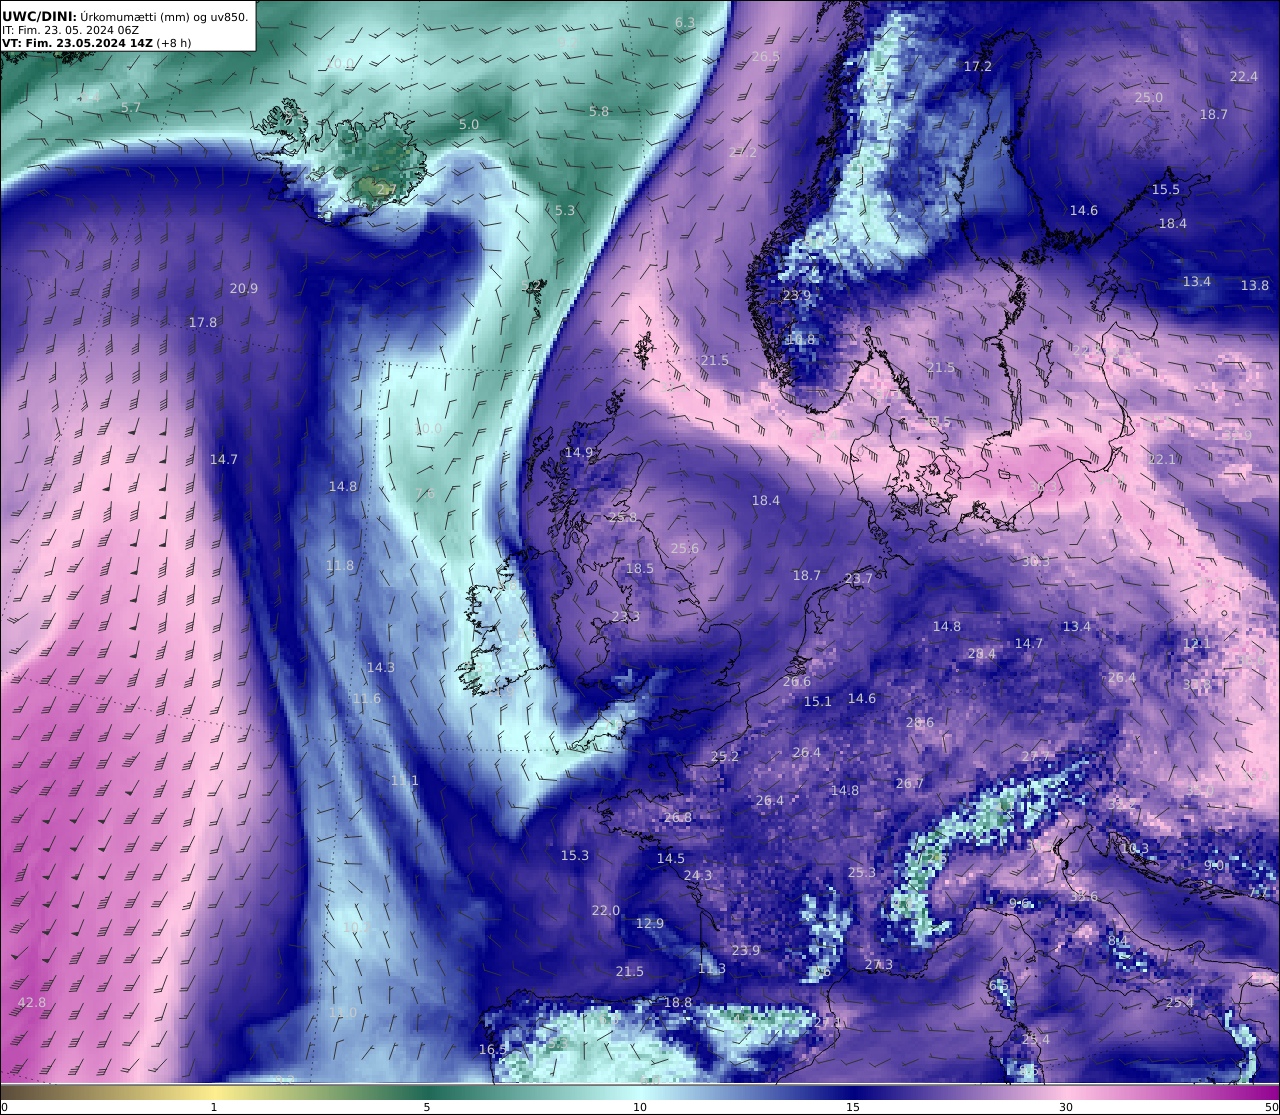Click the 25.2 value on the map
Screen dimensions: 1280x1115
725,756
